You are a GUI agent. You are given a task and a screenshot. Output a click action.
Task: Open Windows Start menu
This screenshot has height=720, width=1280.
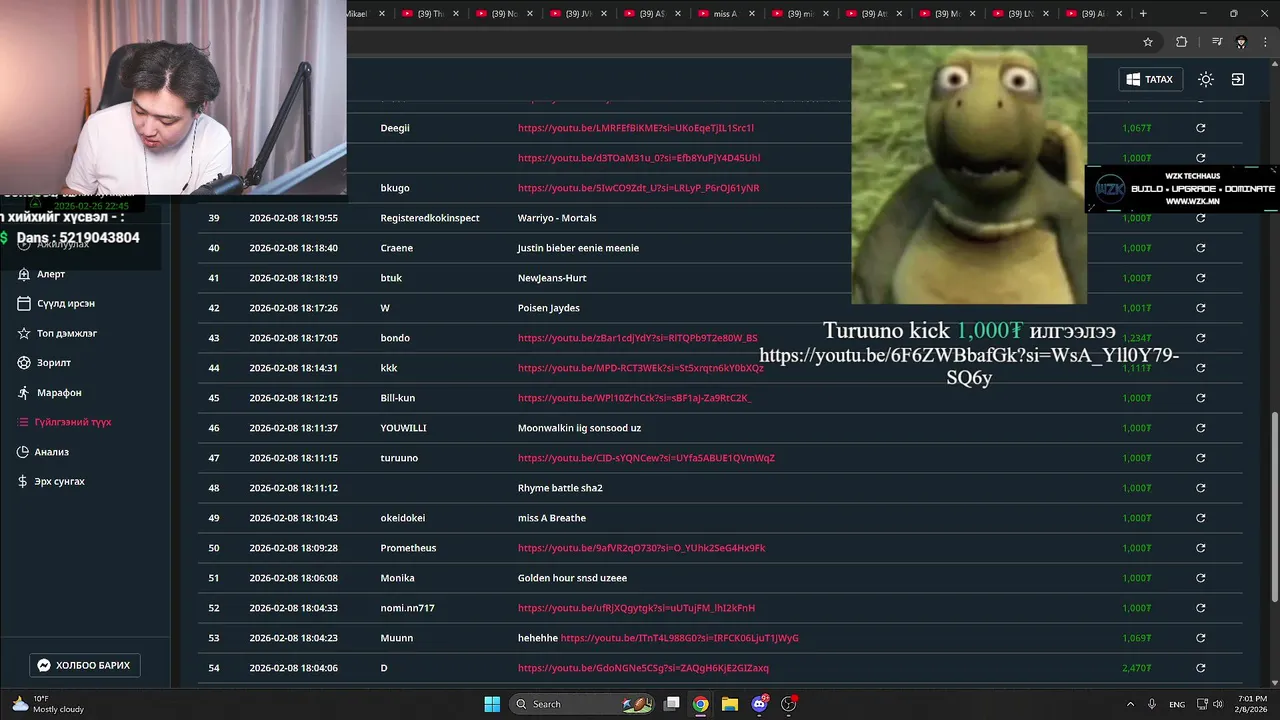point(492,704)
